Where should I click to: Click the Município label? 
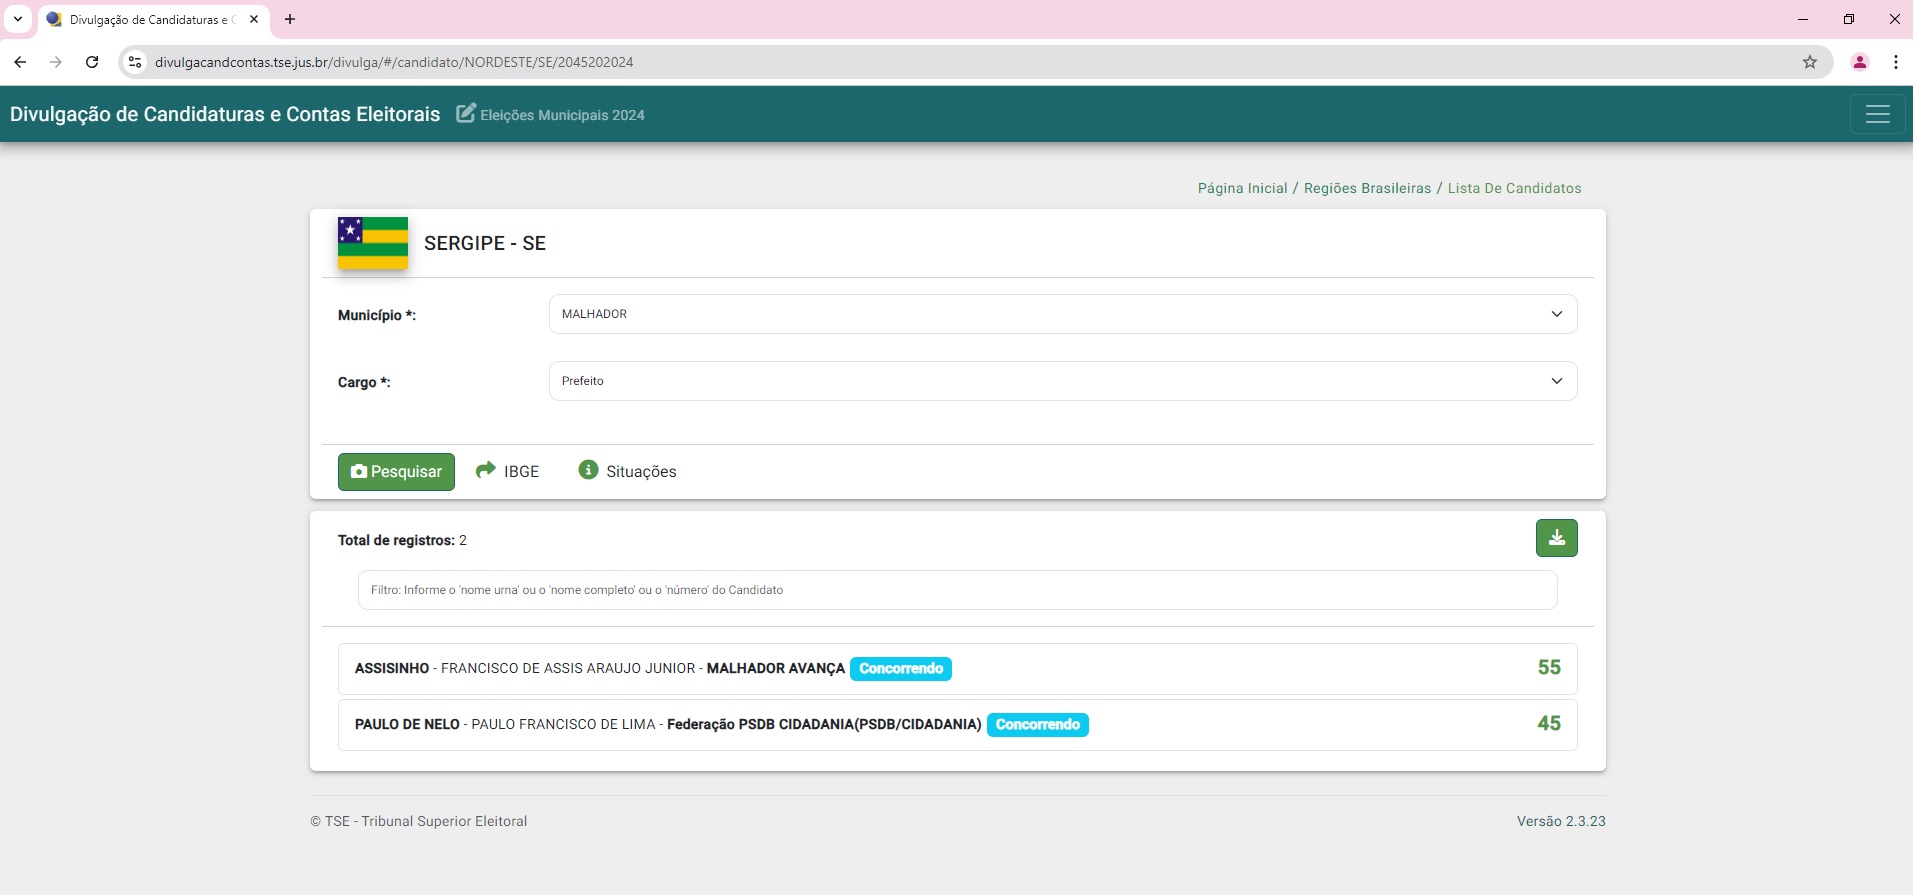coord(377,315)
